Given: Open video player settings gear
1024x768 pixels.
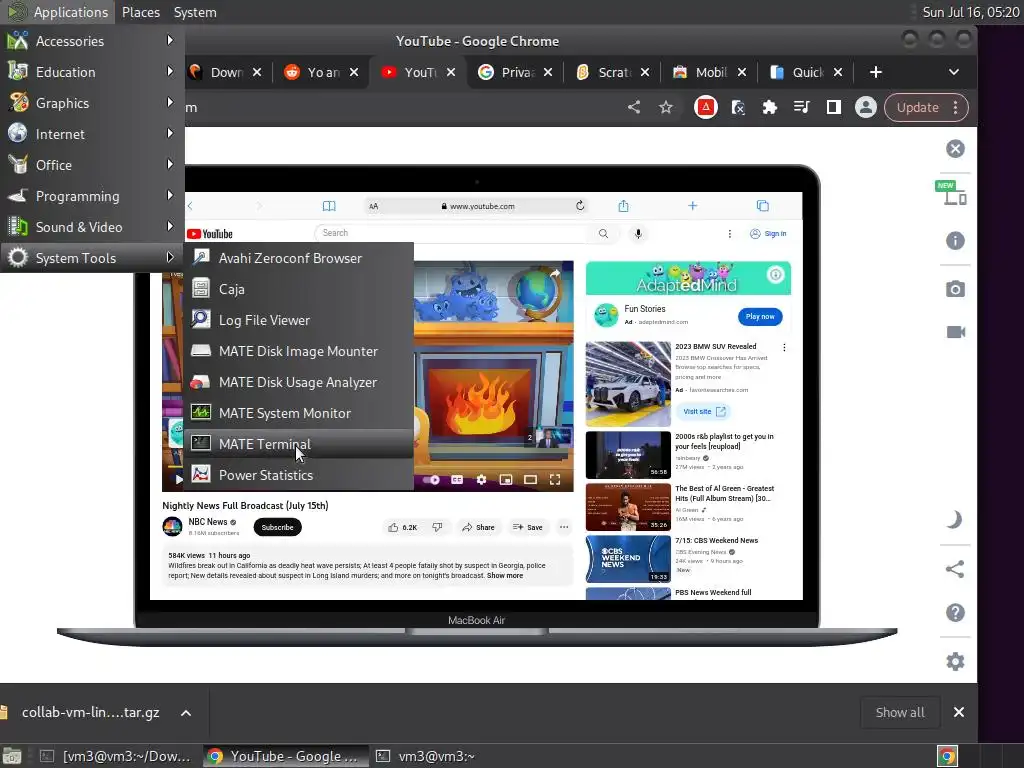Looking at the screenshot, I should click(481, 480).
